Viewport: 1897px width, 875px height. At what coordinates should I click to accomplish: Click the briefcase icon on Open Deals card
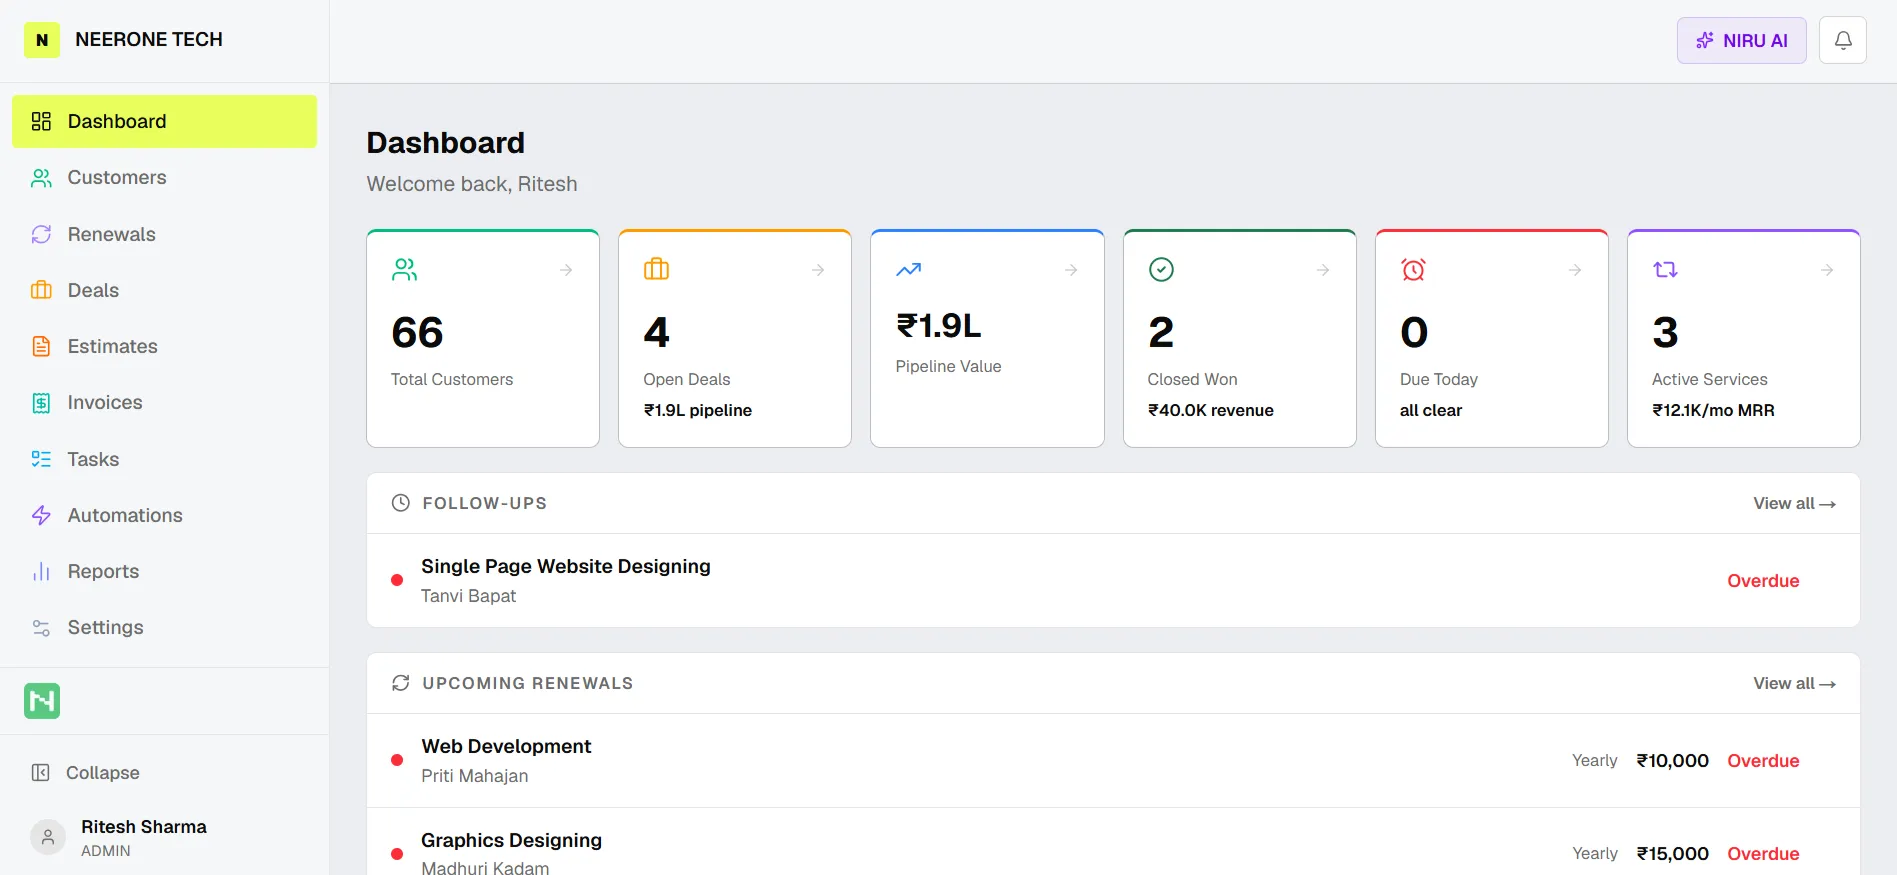(656, 269)
